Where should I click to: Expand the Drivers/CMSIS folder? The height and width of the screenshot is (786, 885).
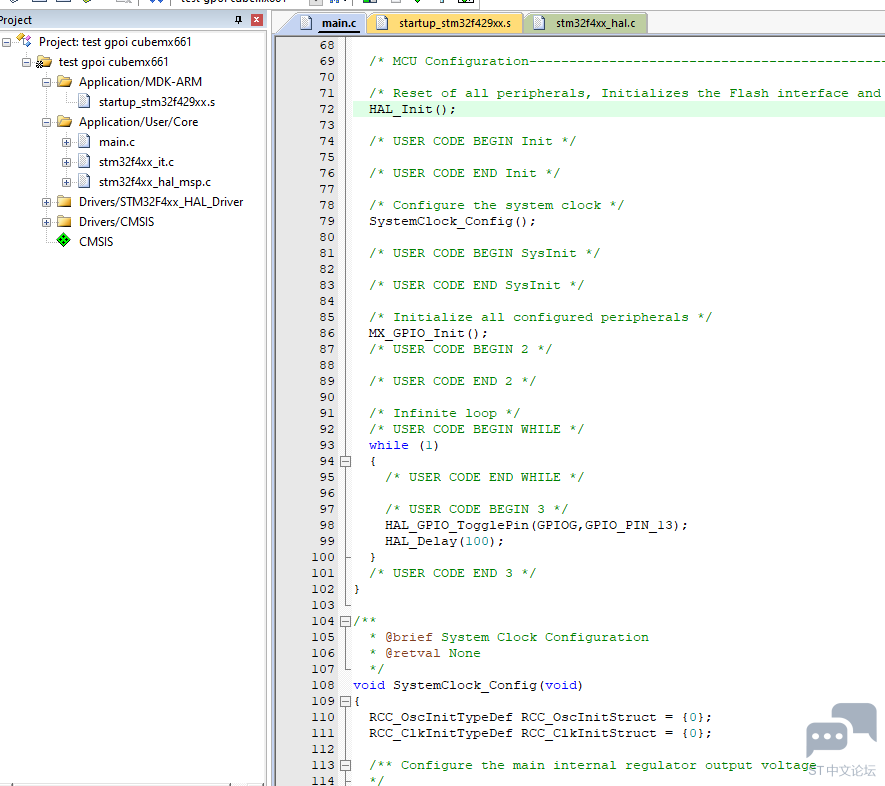pyautogui.click(x=46, y=222)
